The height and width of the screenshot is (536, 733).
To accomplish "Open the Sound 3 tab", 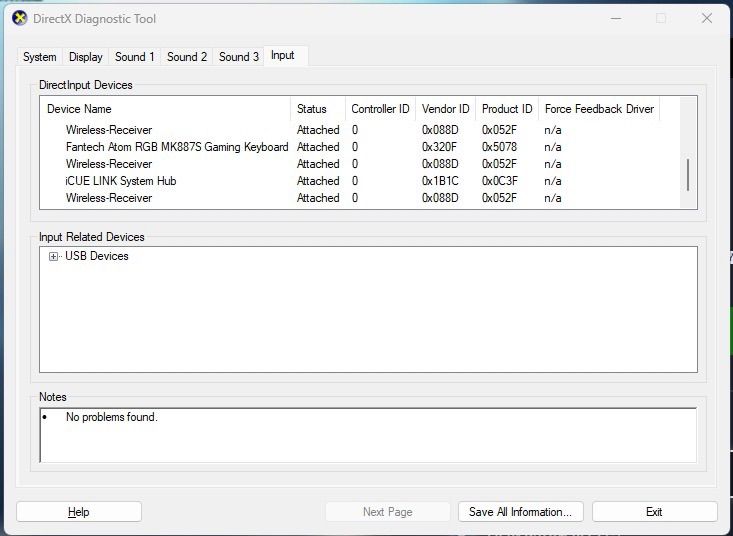I will click(239, 57).
